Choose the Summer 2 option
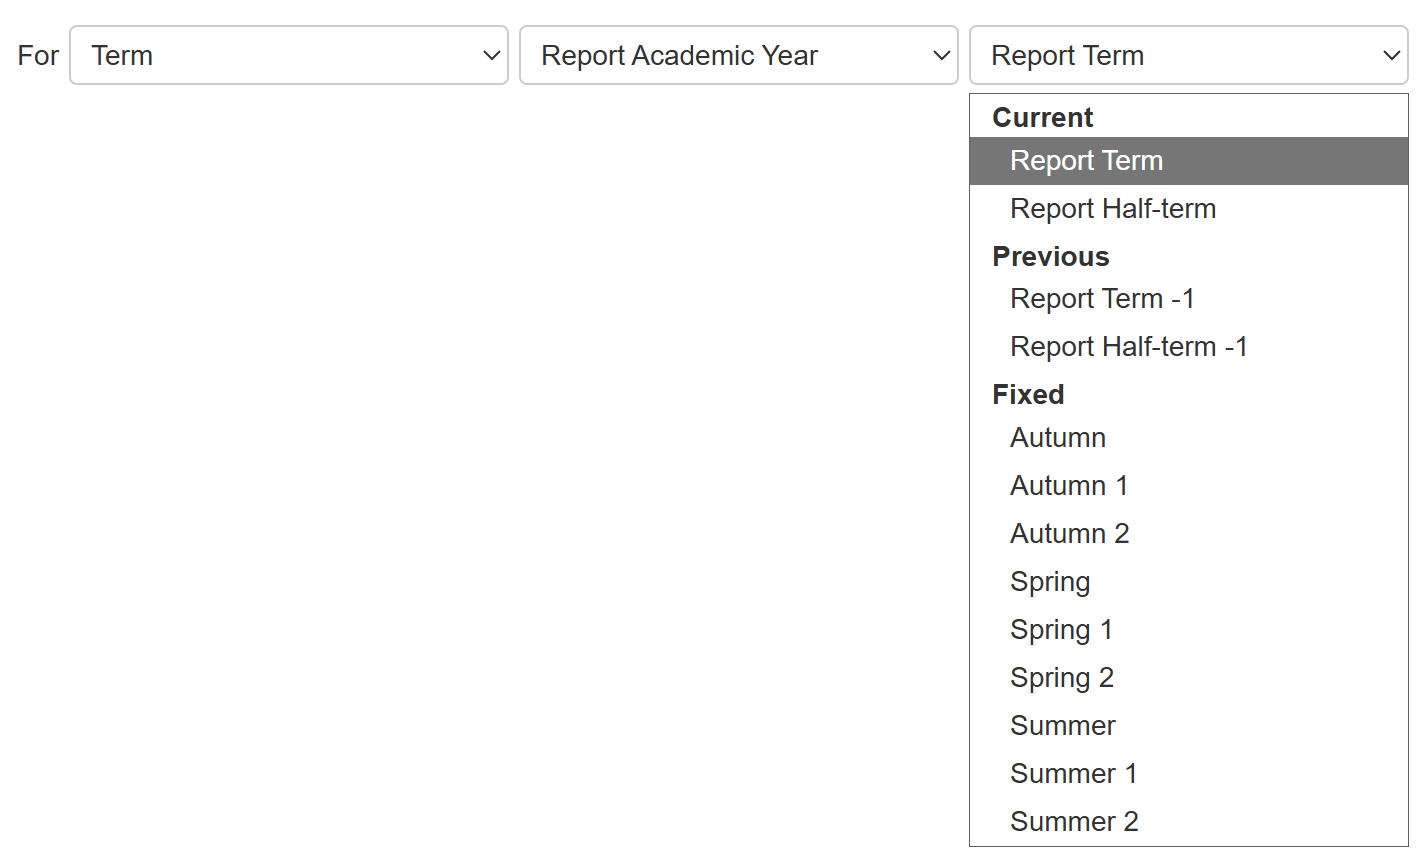1424x858 pixels. [1075, 822]
